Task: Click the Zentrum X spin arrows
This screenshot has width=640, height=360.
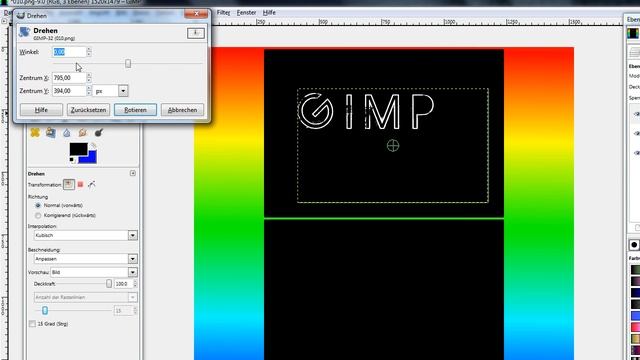Action: (x=89, y=78)
